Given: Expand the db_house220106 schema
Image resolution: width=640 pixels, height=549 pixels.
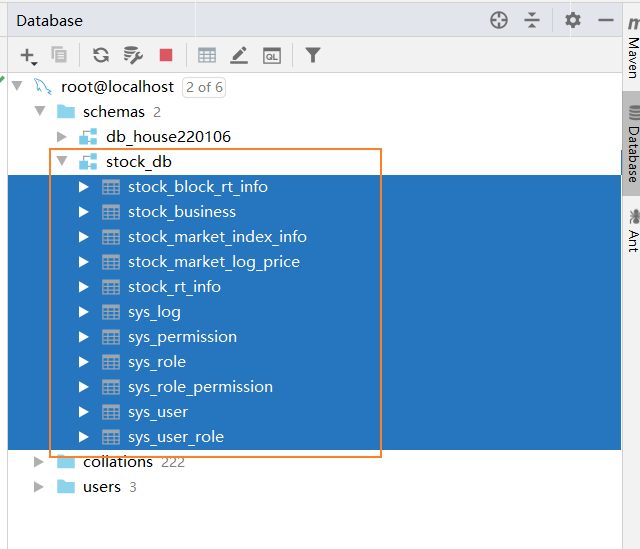Looking at the screenshot, I should pos(62,136).
